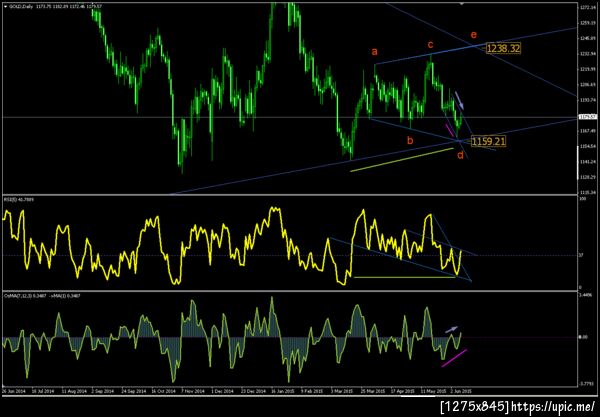The image size is (600, 417).
Task: Click the 2 Jun 2015 date label
Action: (461, 391)
